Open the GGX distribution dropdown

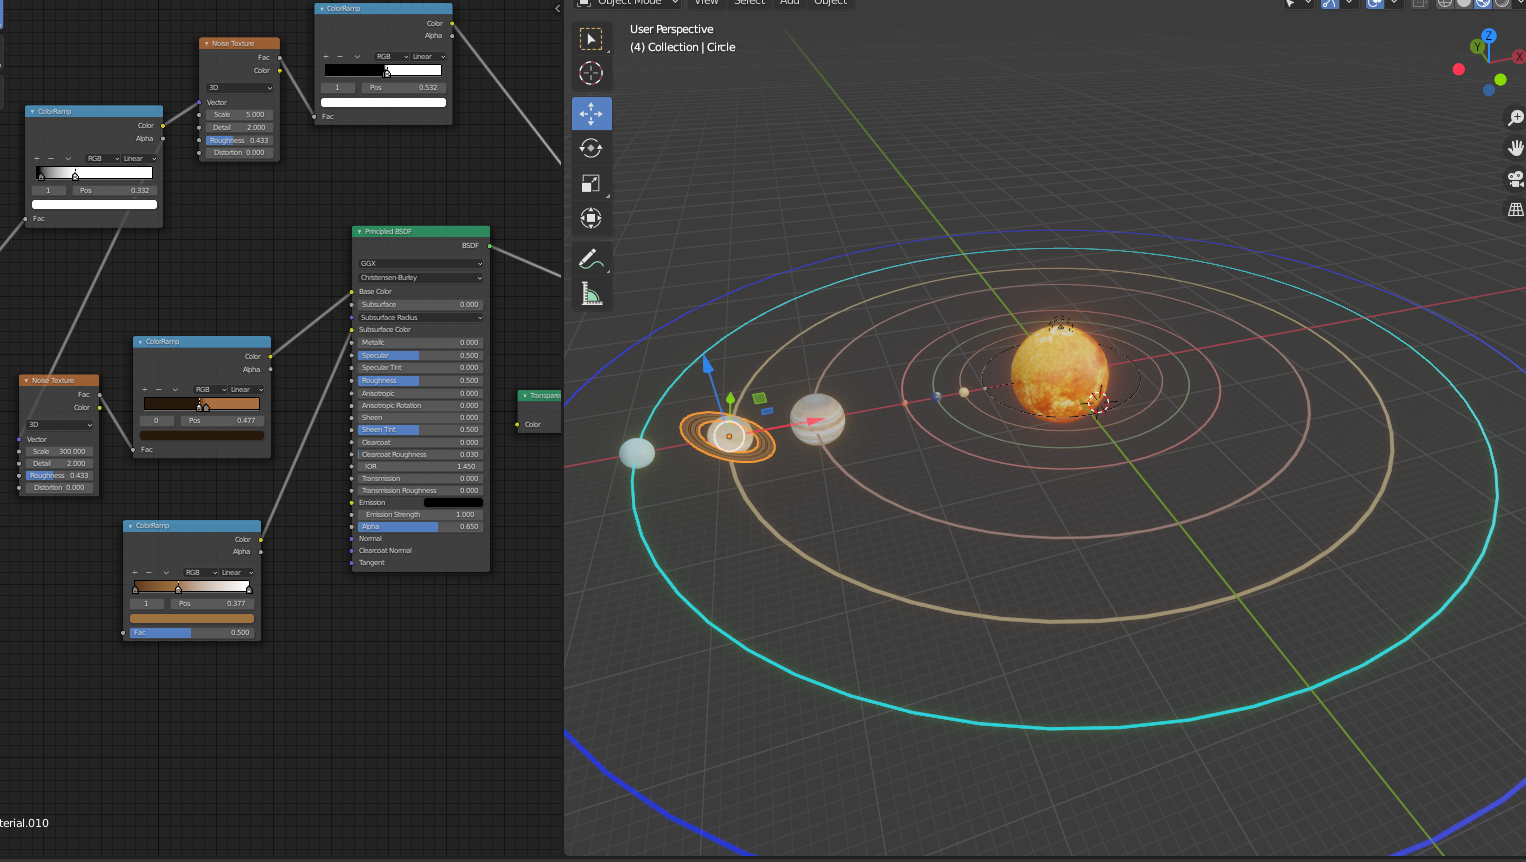click(x=421, y=263)
